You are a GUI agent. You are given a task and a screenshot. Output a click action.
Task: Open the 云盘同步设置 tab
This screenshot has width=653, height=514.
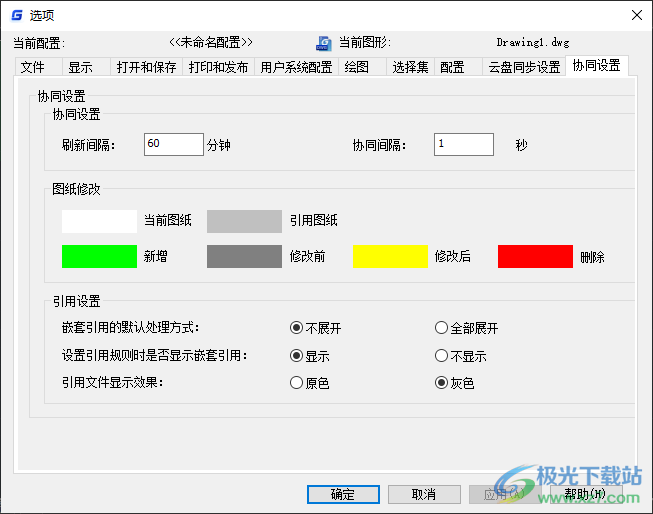pyautogui.click(x=524, y=67)
